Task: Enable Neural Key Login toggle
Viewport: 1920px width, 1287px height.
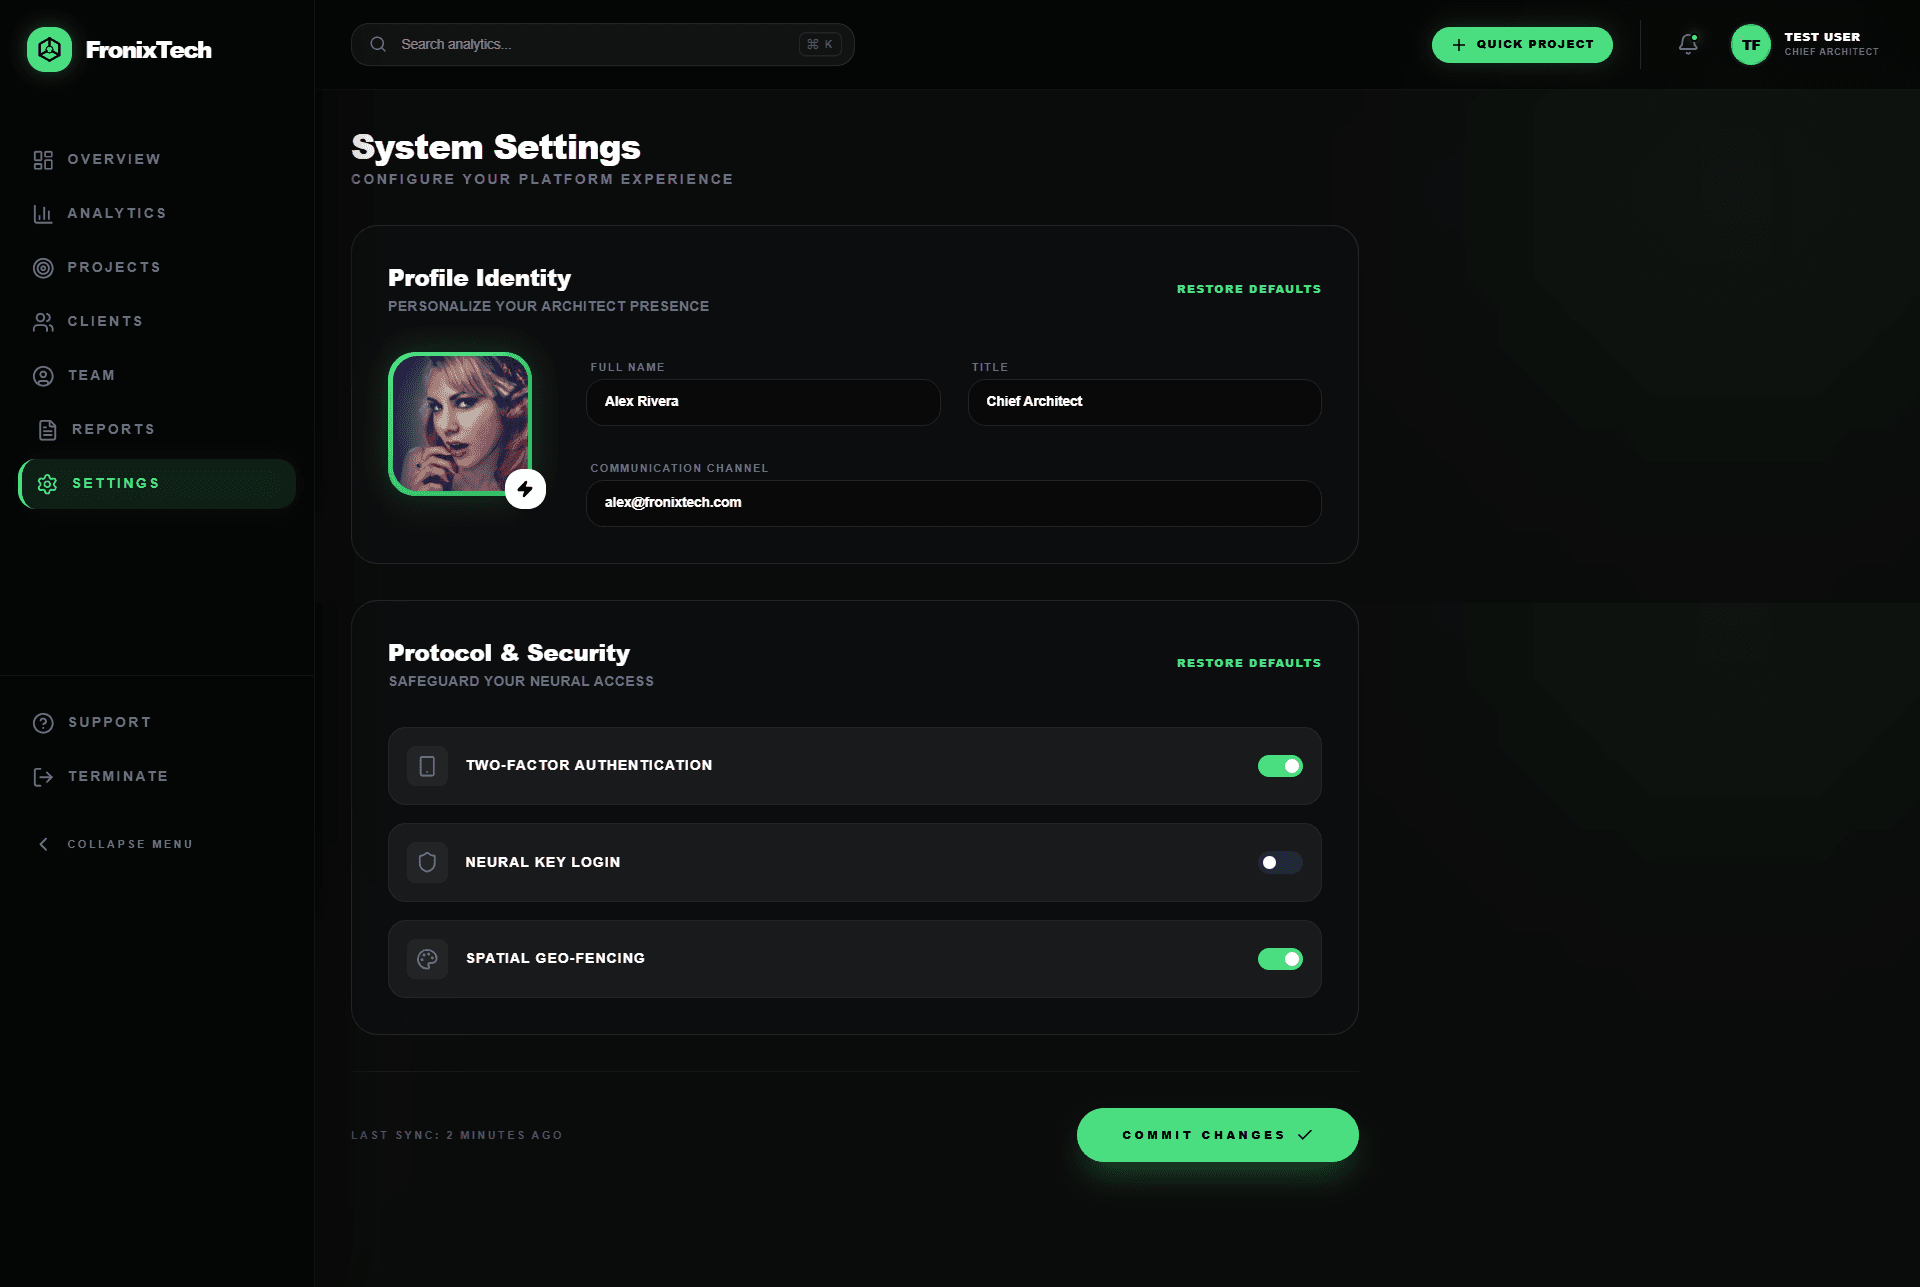Action: (x=1280, y=862)
